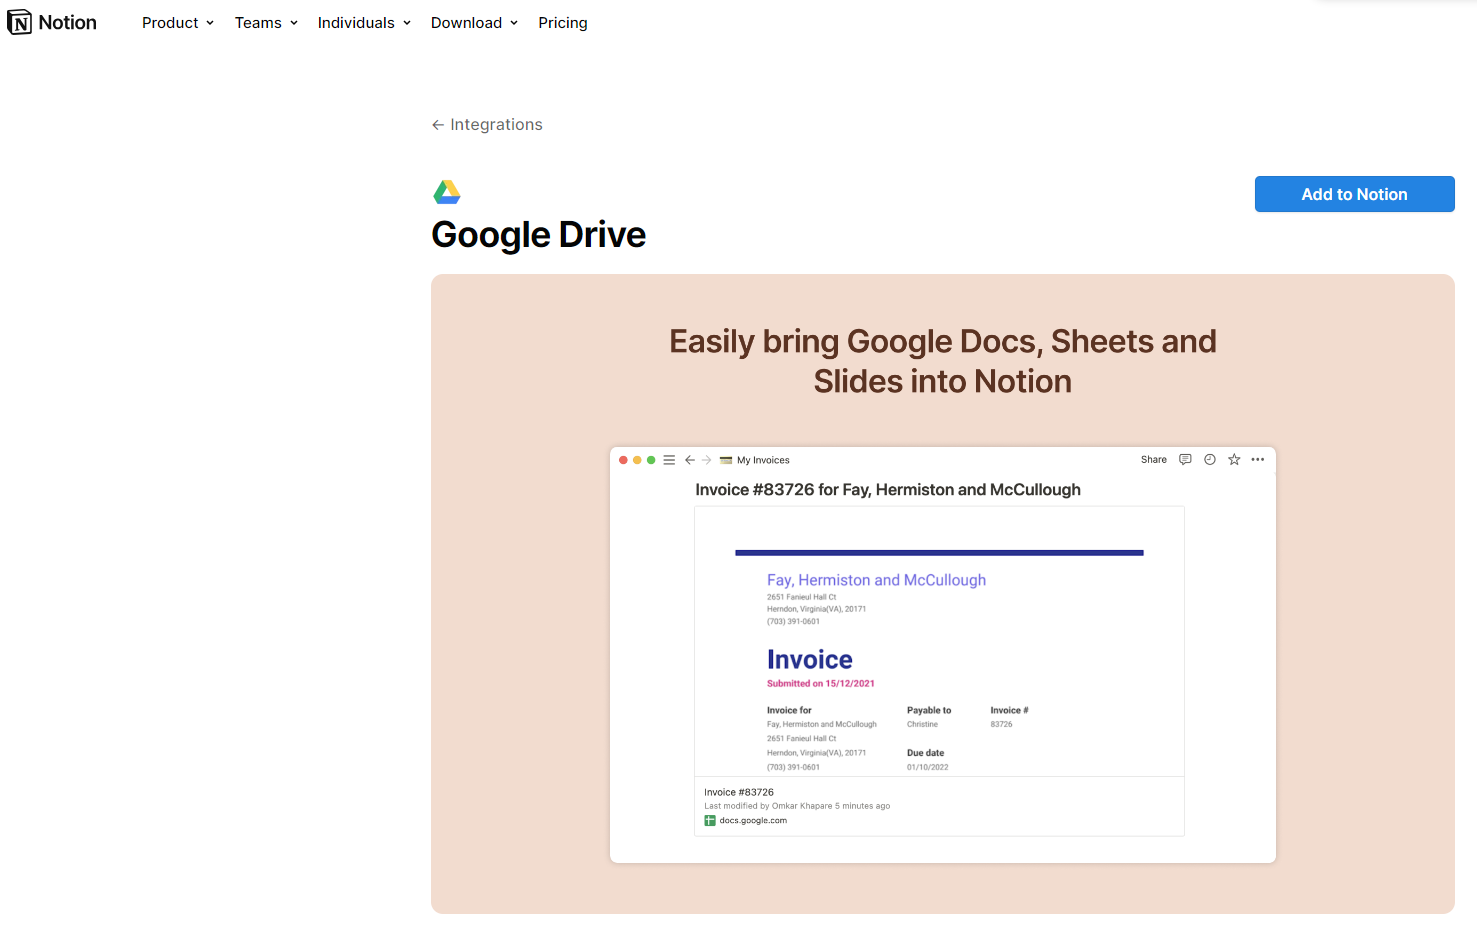Click the Invoice #83726 title in preview
Image resolution: width=1477 pixels, height=929 pixels.
(888, 490)
